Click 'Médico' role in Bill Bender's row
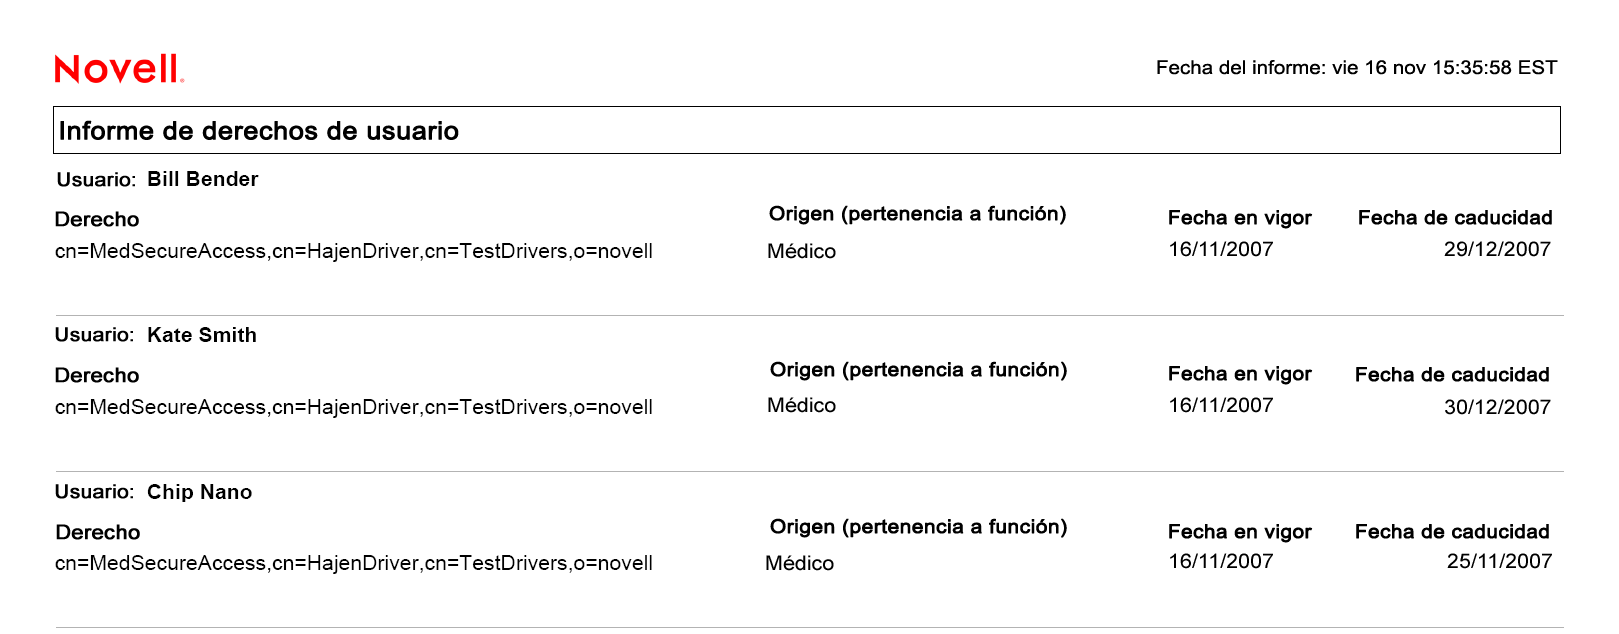The image size is (1619, 634). (801, 252)
